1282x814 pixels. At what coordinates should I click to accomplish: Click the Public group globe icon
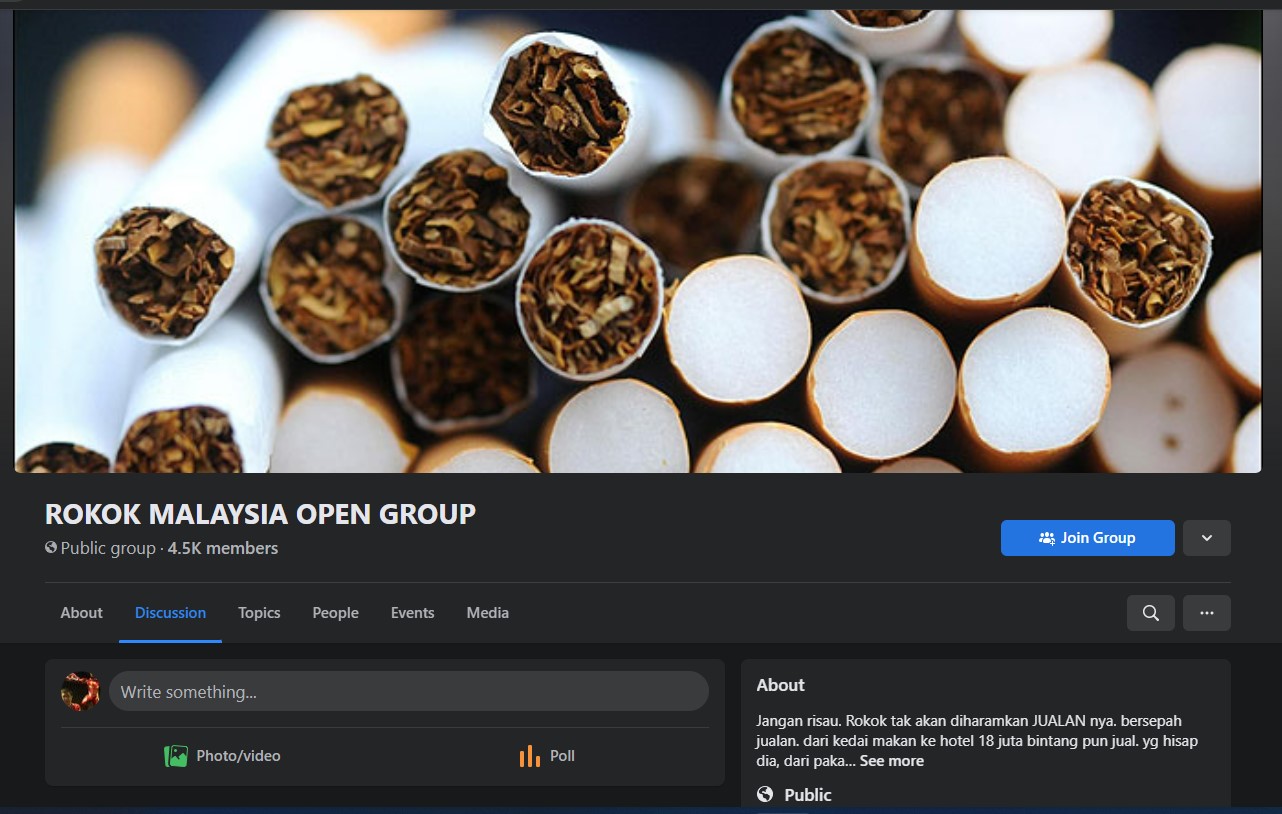click(51, 548)
